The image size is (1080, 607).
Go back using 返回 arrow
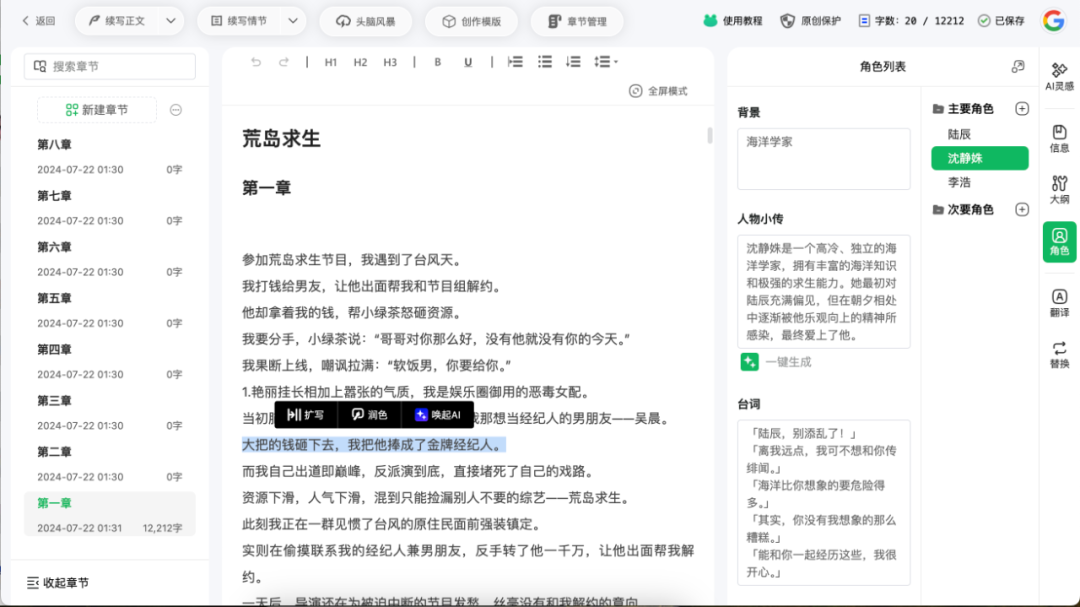coord(38,21)
